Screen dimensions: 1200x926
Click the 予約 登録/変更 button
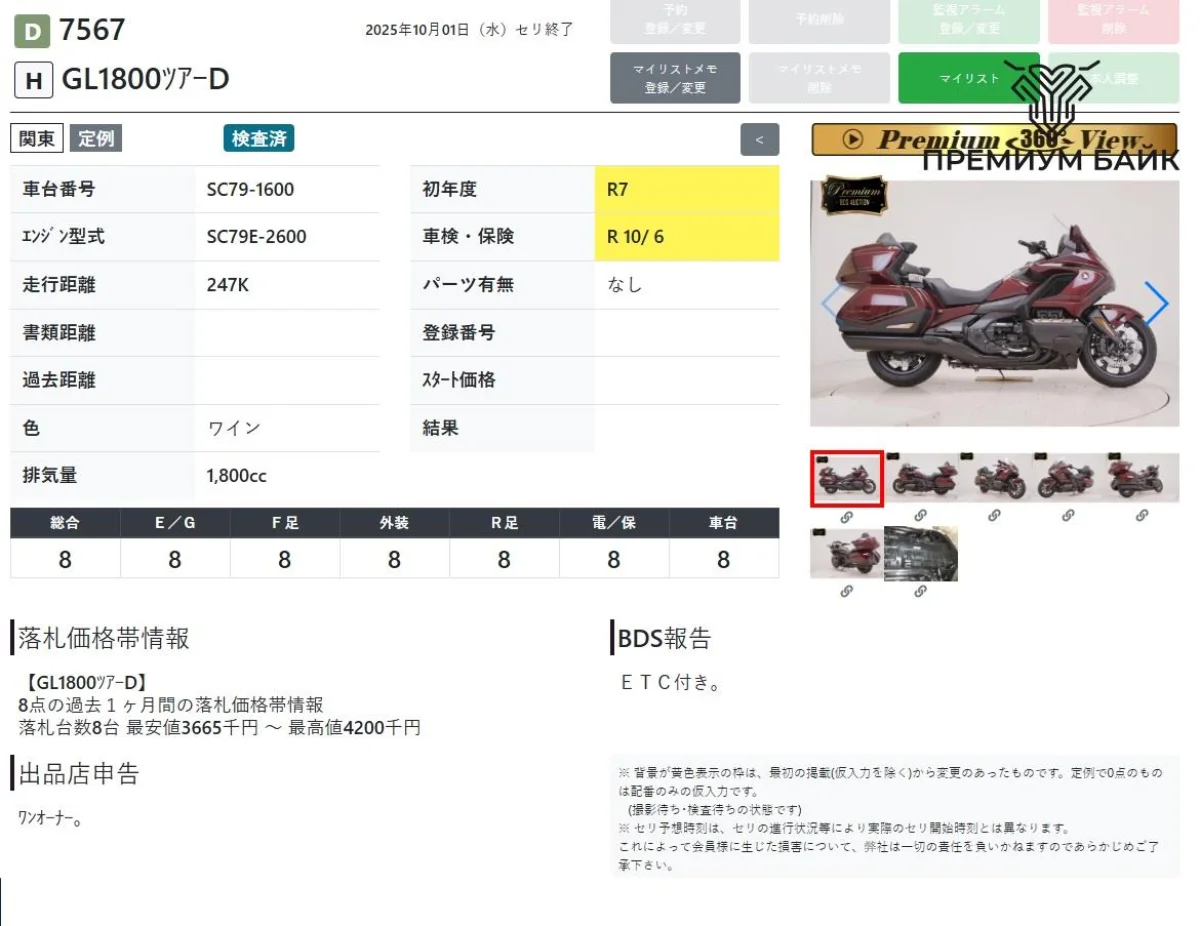675,20
